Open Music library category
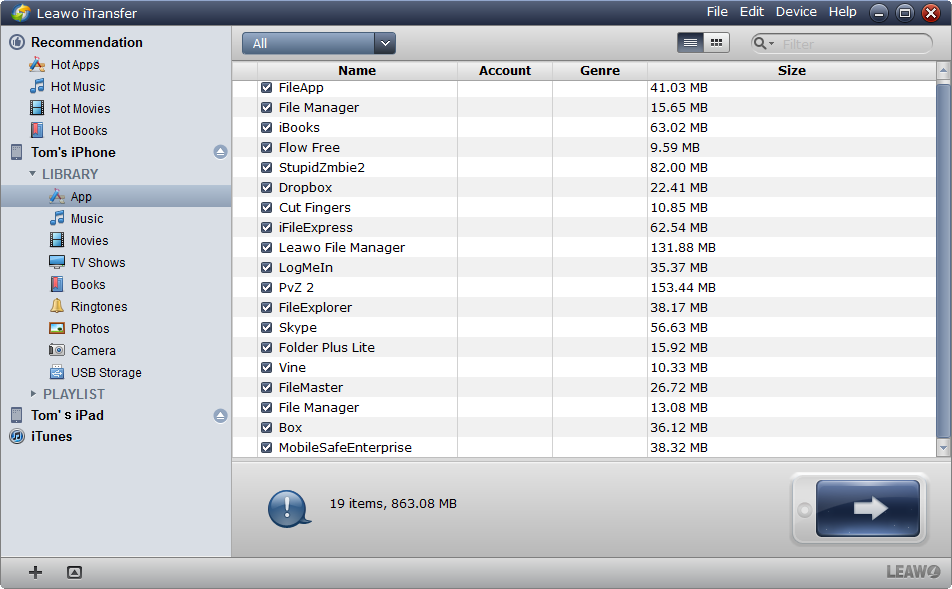The height and width of the screenshot is (589, 952). (x=76, y=219)
